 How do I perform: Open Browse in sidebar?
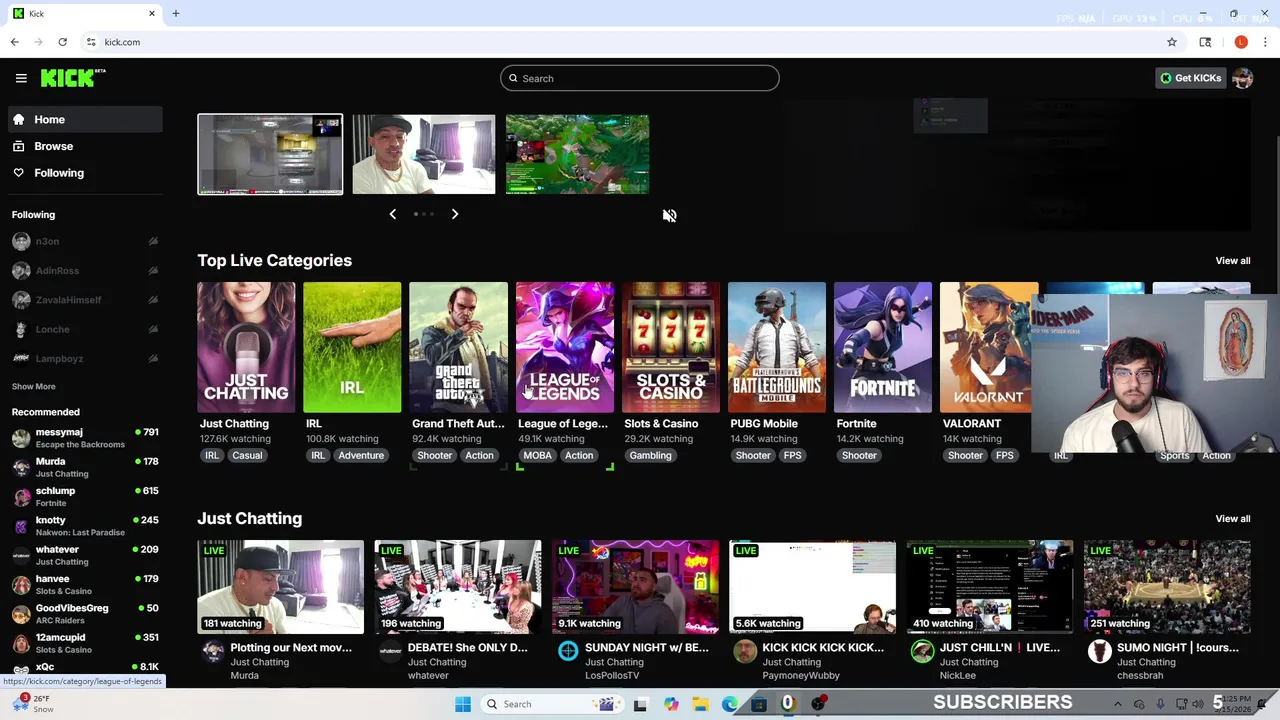85,146
